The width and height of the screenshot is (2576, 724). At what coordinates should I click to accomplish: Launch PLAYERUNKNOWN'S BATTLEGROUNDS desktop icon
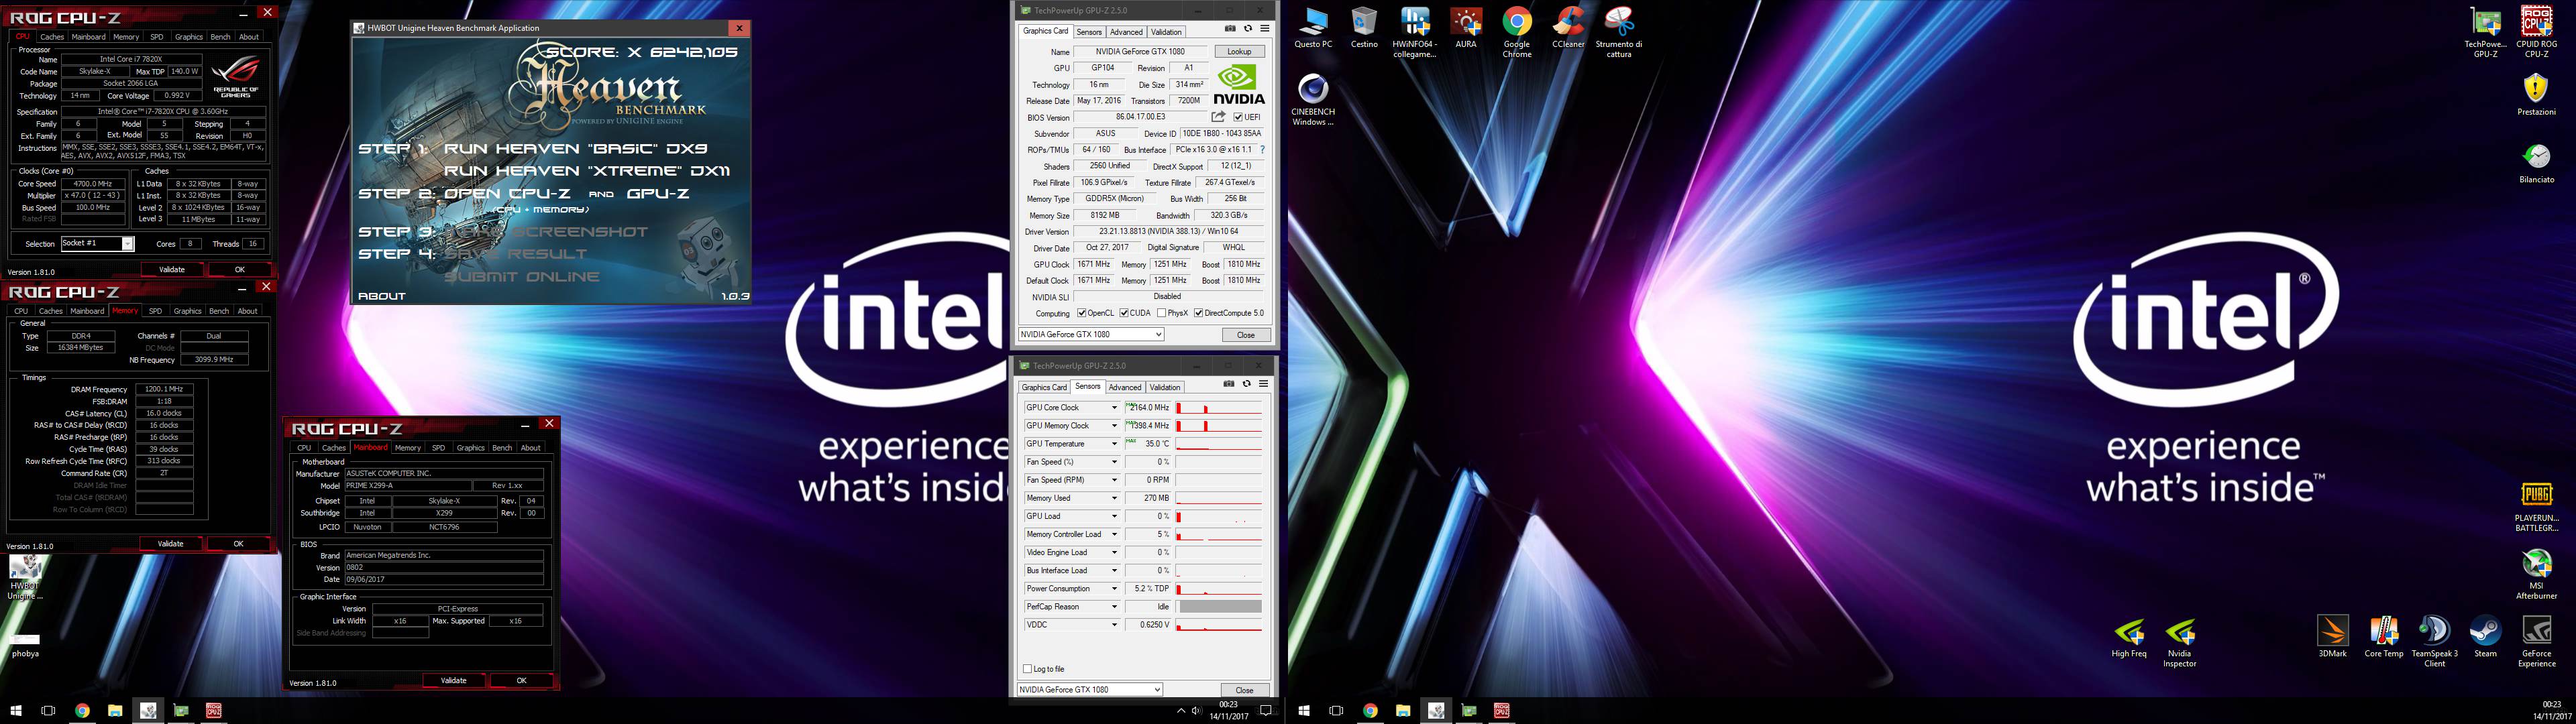[2536, 506]
